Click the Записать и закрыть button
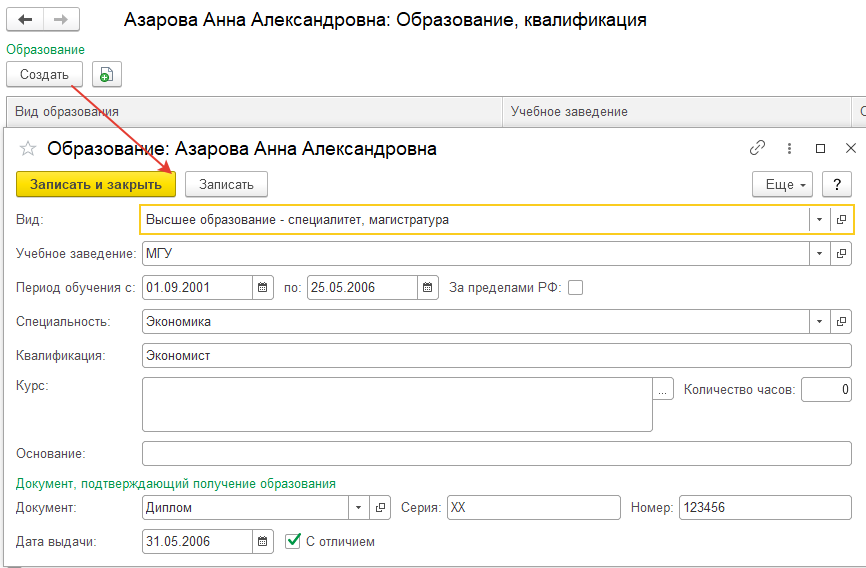Image resolution: width=866 pixels, height=568 pixels. coord(96,184)
